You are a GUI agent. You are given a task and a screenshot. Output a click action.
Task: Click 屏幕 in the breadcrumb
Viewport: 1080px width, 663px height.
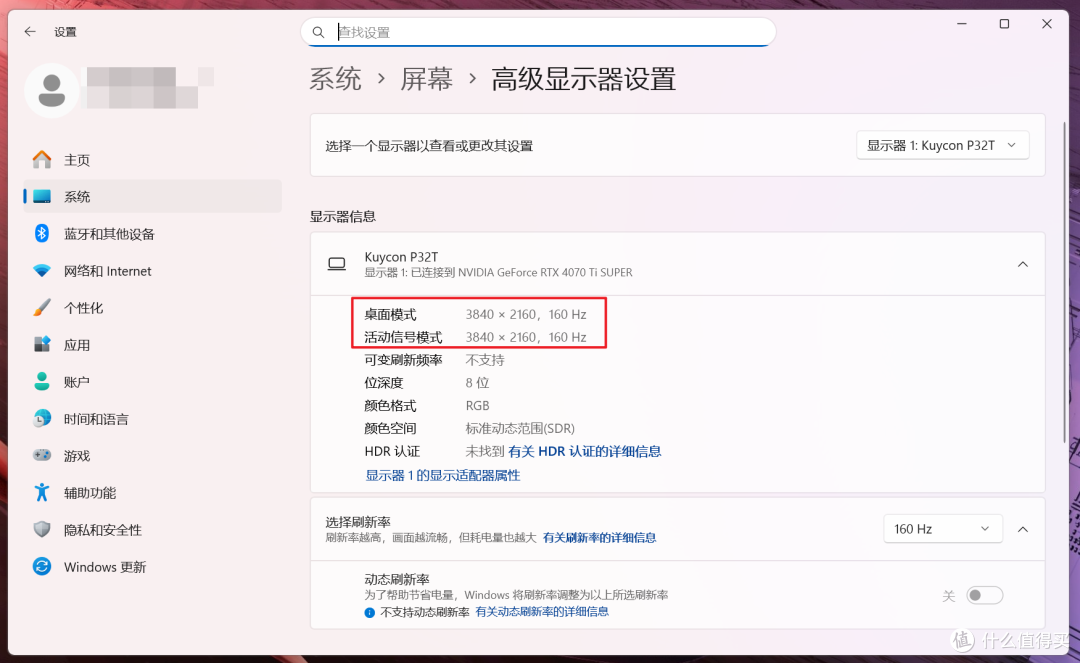point(426,79)
